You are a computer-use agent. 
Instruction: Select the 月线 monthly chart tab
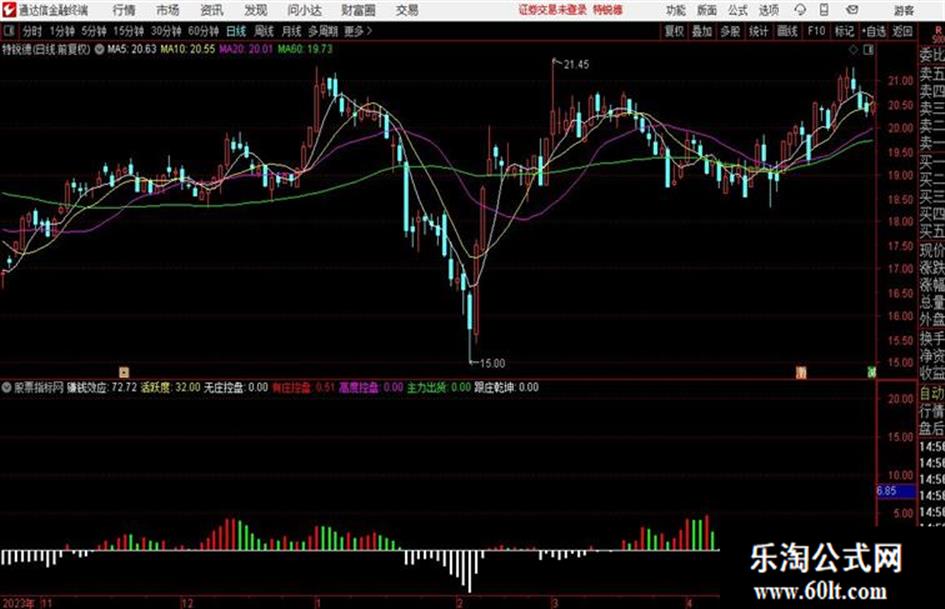(x=291, y=31)
